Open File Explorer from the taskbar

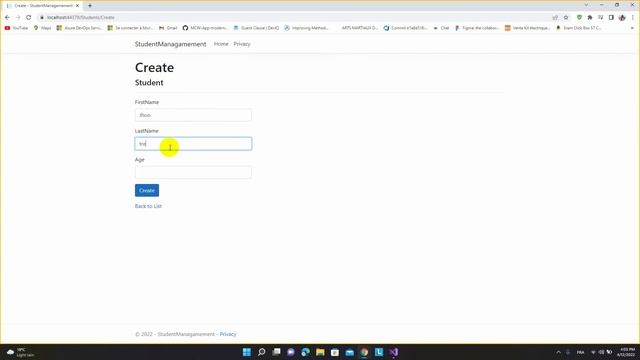(320, 352)
